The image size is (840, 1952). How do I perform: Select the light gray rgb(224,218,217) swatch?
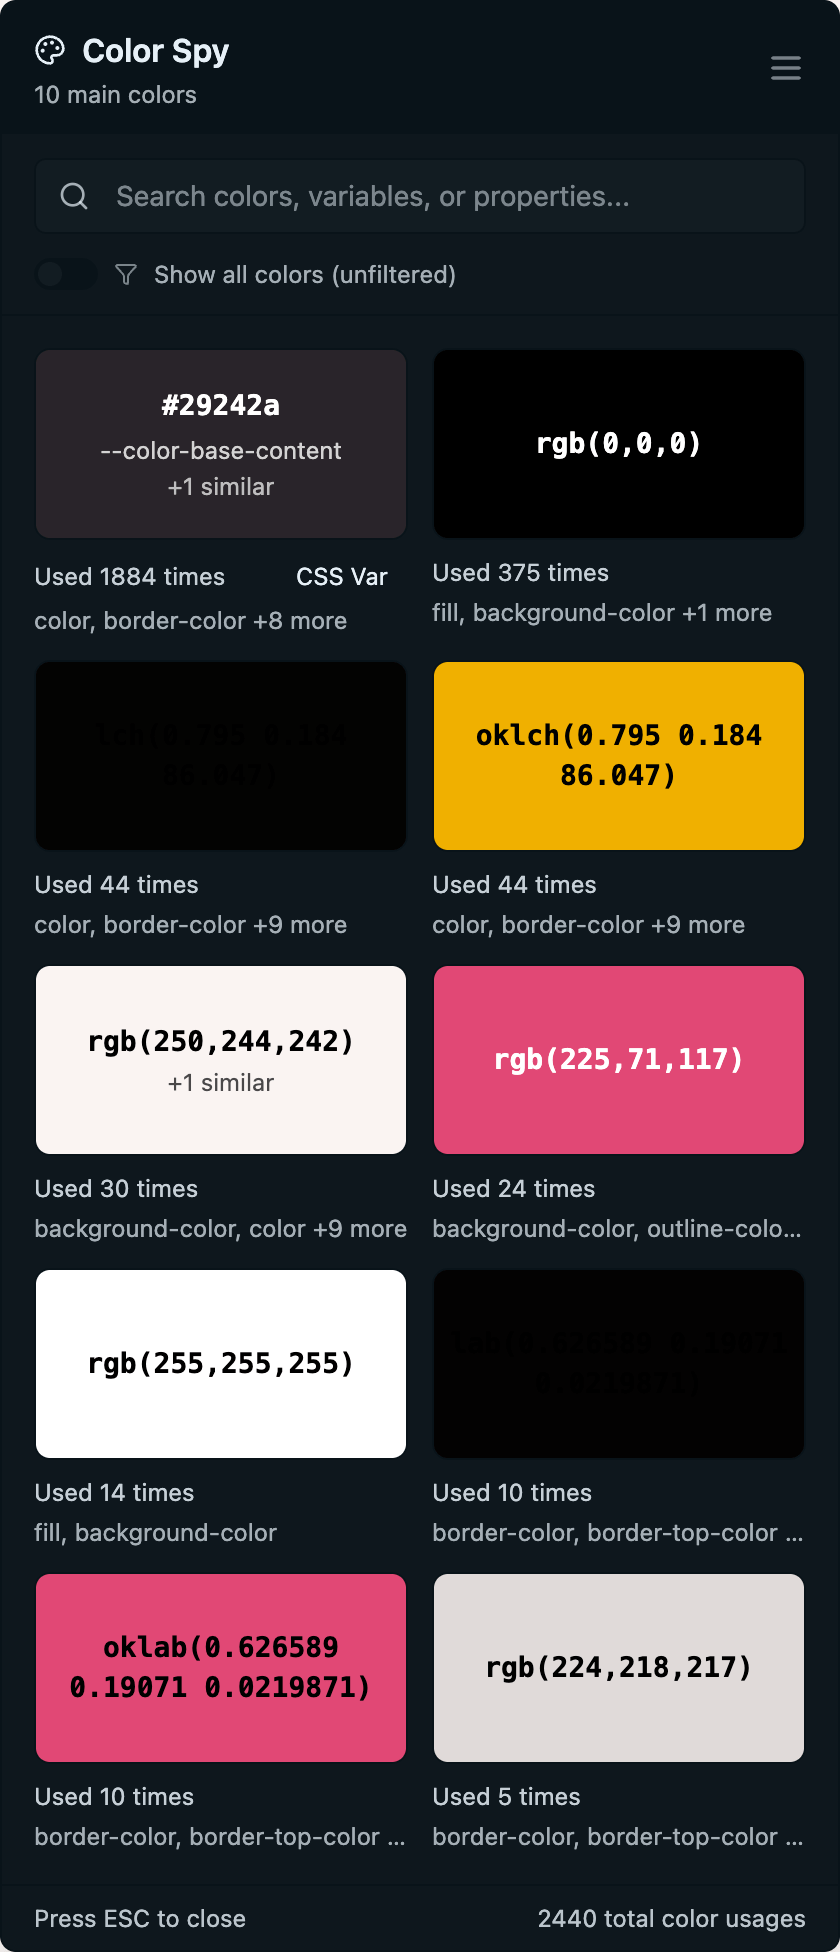click(618, 1668)
